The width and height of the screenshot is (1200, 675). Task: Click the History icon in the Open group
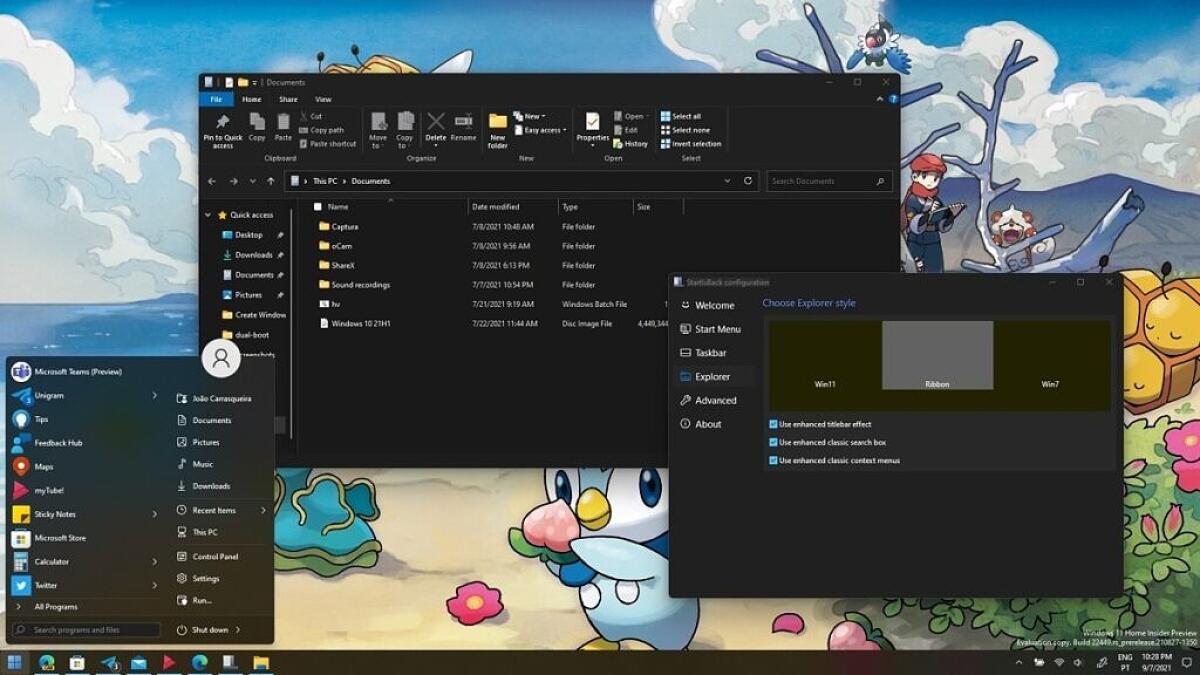[633, 144]
